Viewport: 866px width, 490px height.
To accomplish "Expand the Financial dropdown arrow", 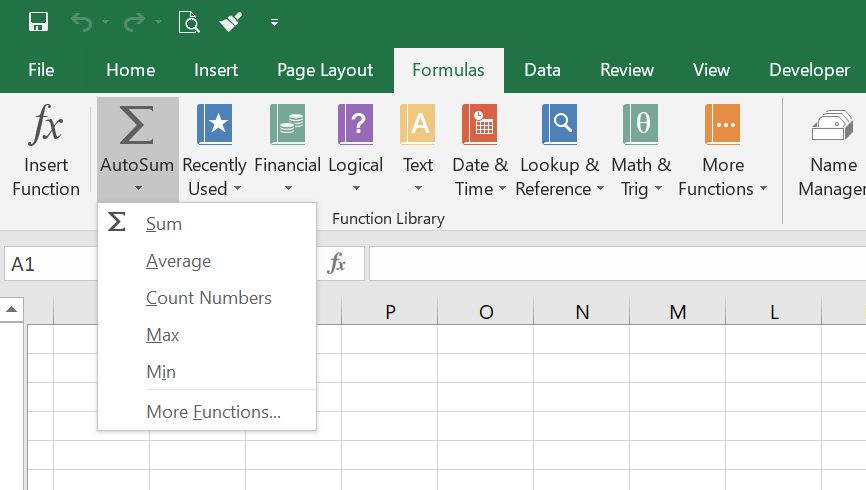I will (288, 189).
